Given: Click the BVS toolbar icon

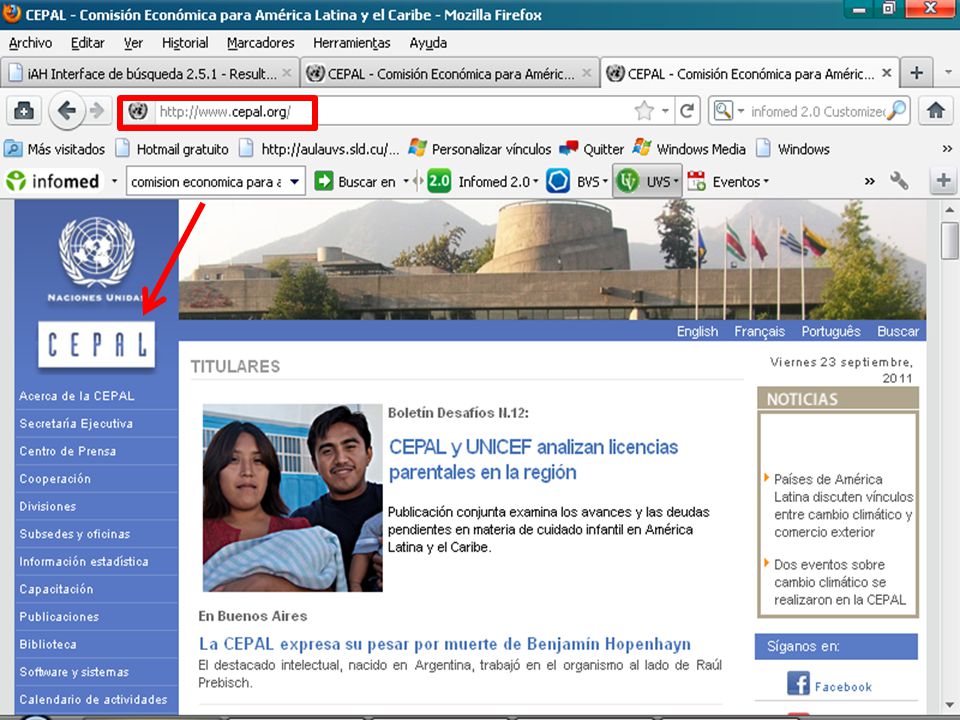Looking at the screenshot, I should (x=558, y=181).
